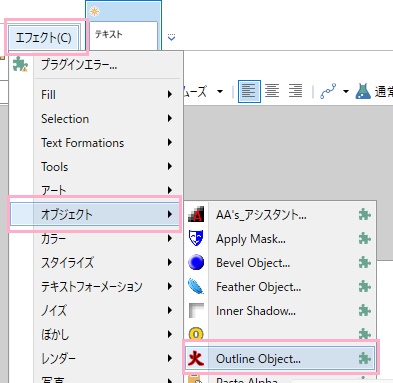Viewport: 393px width, 383px height.
Task: Open the toolbar overflow chevron
Action: (171, 37)
